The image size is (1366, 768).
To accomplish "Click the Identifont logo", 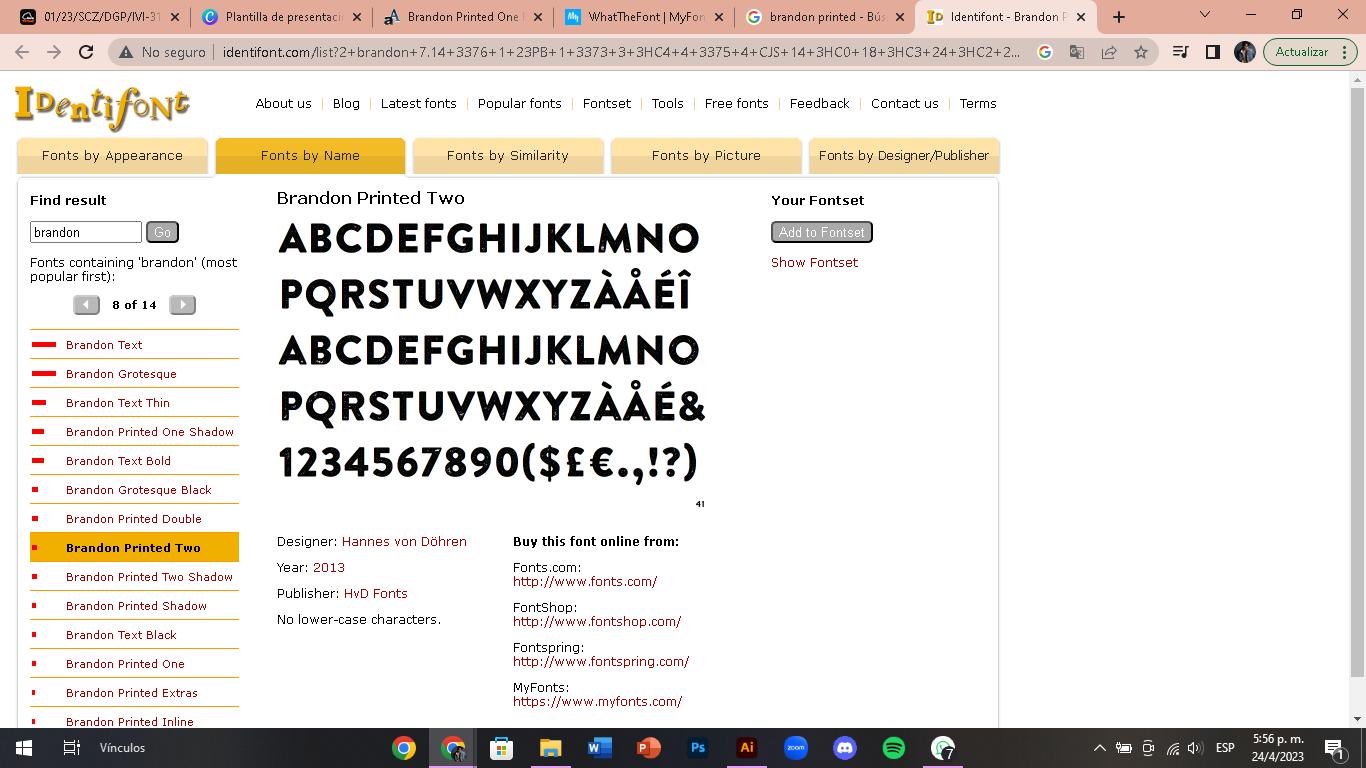I will click(102, 107).
